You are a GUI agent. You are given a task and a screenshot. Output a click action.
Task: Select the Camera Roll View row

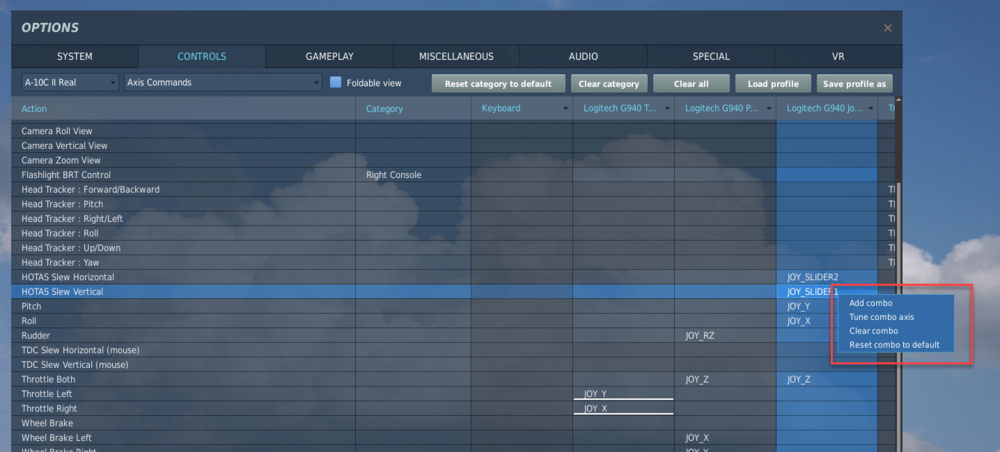[x=453, y=131]
